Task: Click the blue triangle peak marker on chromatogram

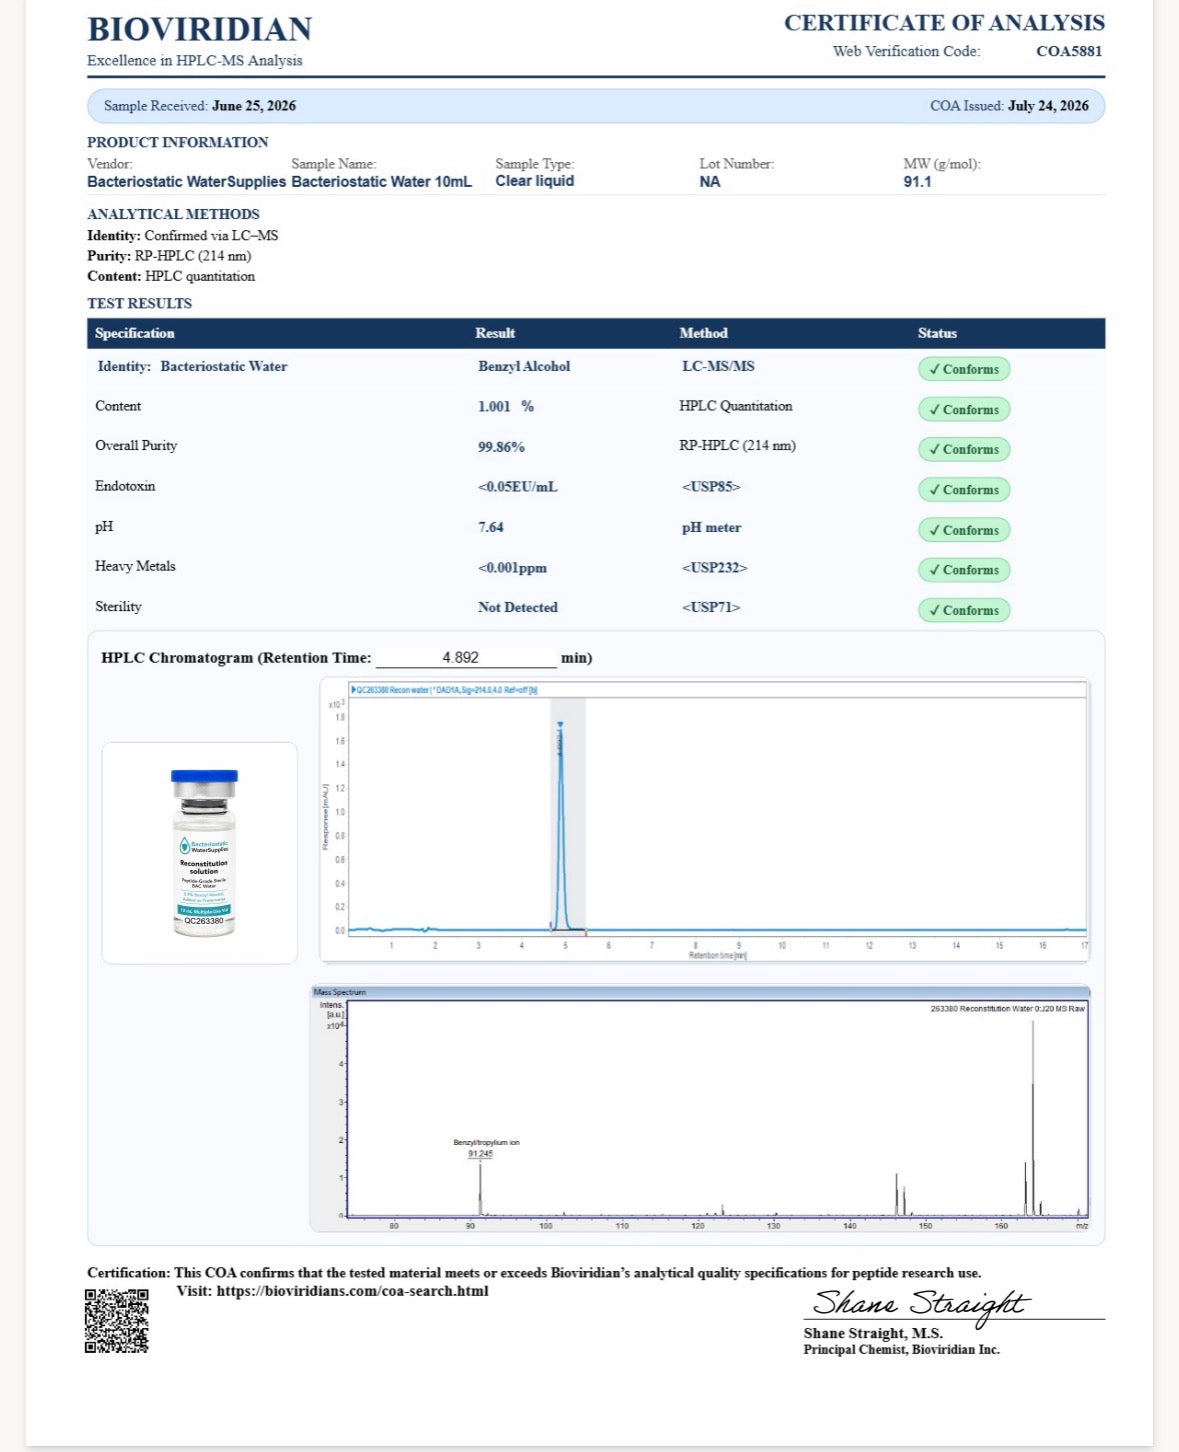Action: pos(560,725)
